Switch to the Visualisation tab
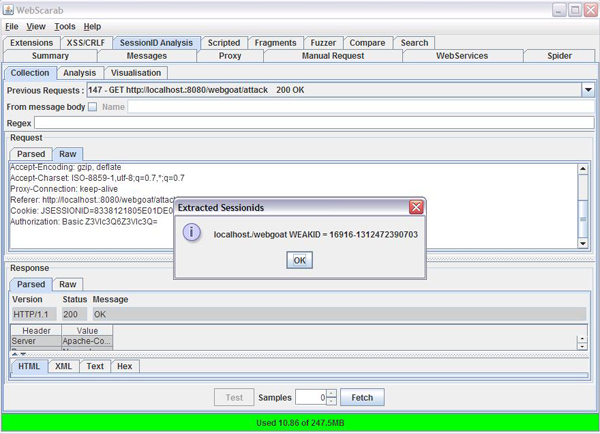Screen dimensions: 600x434 pos(137,73)
